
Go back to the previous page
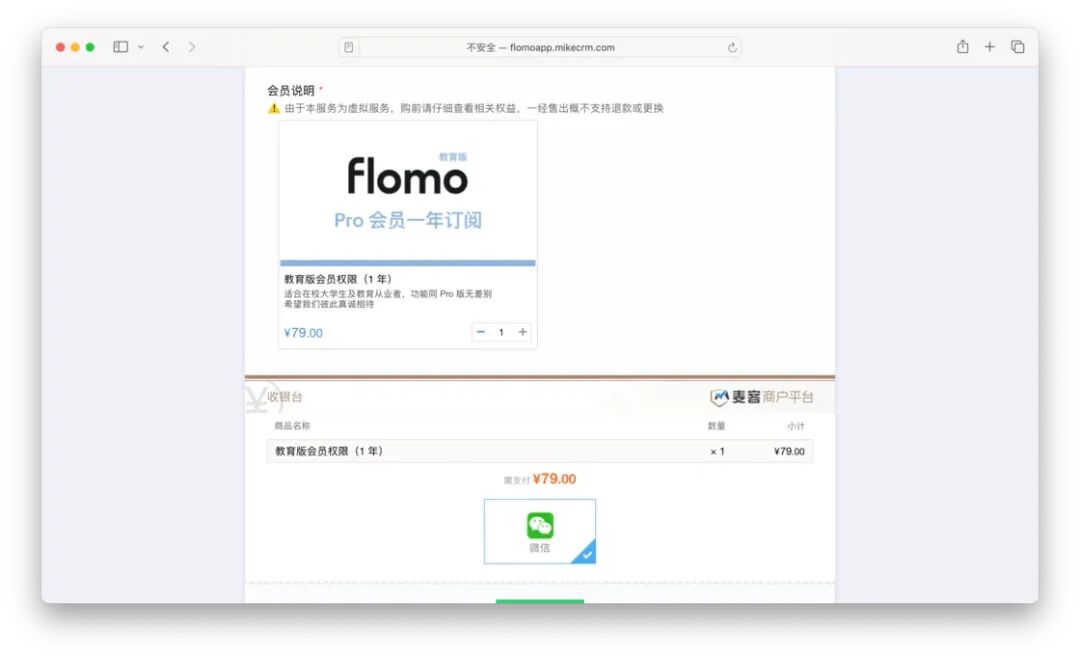coord(166,47)
